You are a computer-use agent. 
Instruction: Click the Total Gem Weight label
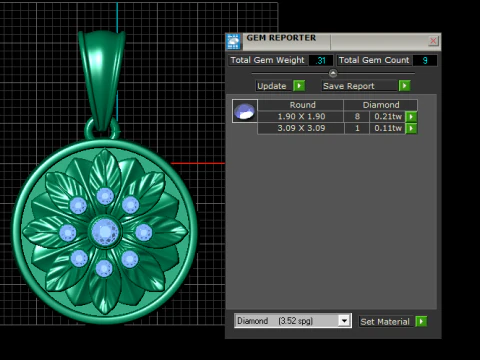(268, 60)
